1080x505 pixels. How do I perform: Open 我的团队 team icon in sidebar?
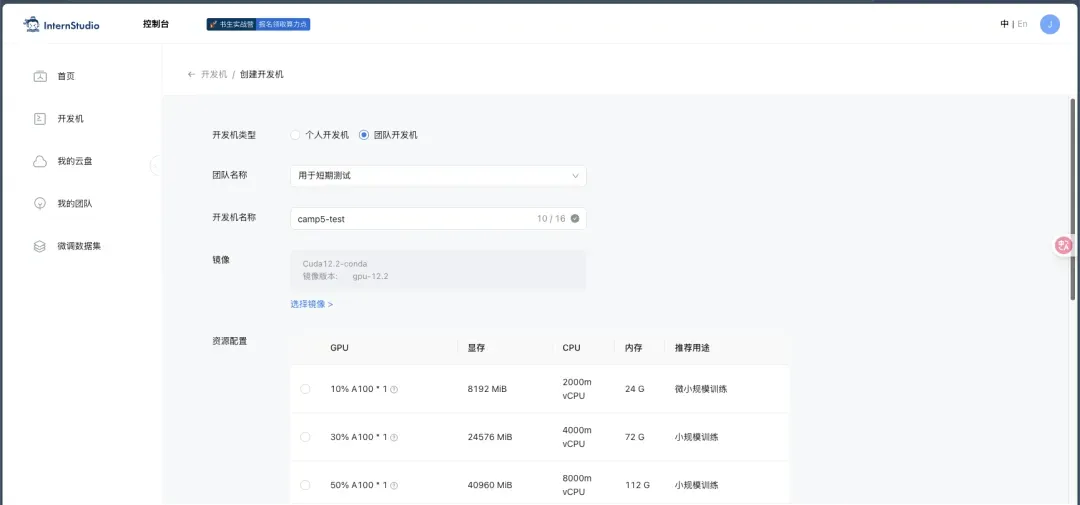(40, 204)
